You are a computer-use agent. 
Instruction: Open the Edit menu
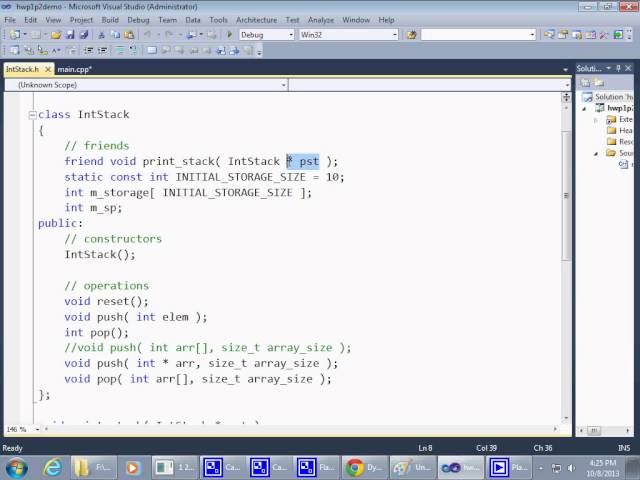pos(30,20)
